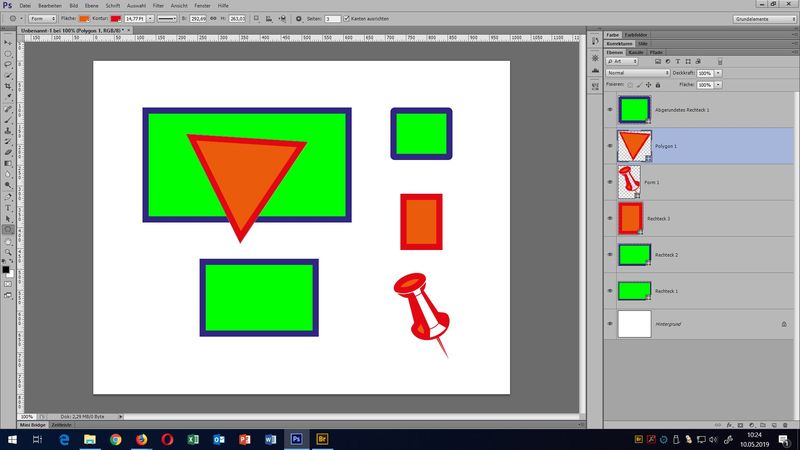Screen dimensions: 800x450
Task: Switch to the Pfade tab
Action: pyautogui.click(x=656, y=52)
